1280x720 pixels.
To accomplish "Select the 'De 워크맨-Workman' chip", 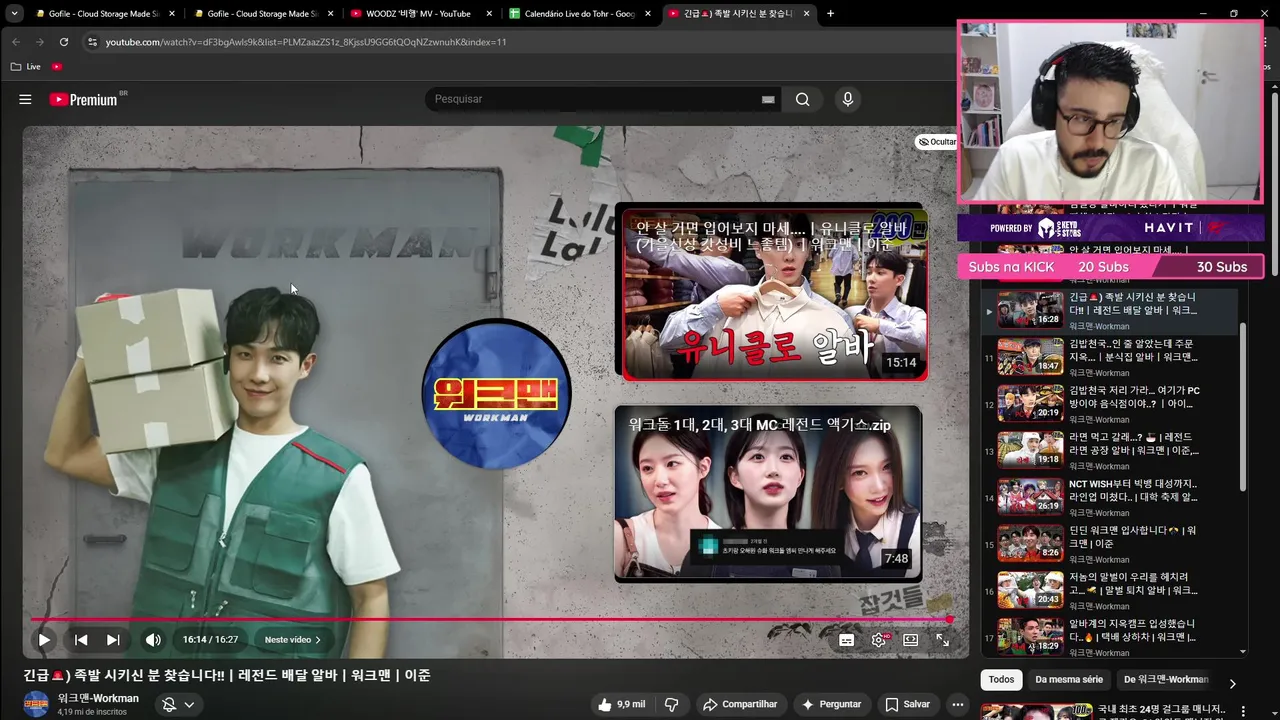I will 1166,680.
